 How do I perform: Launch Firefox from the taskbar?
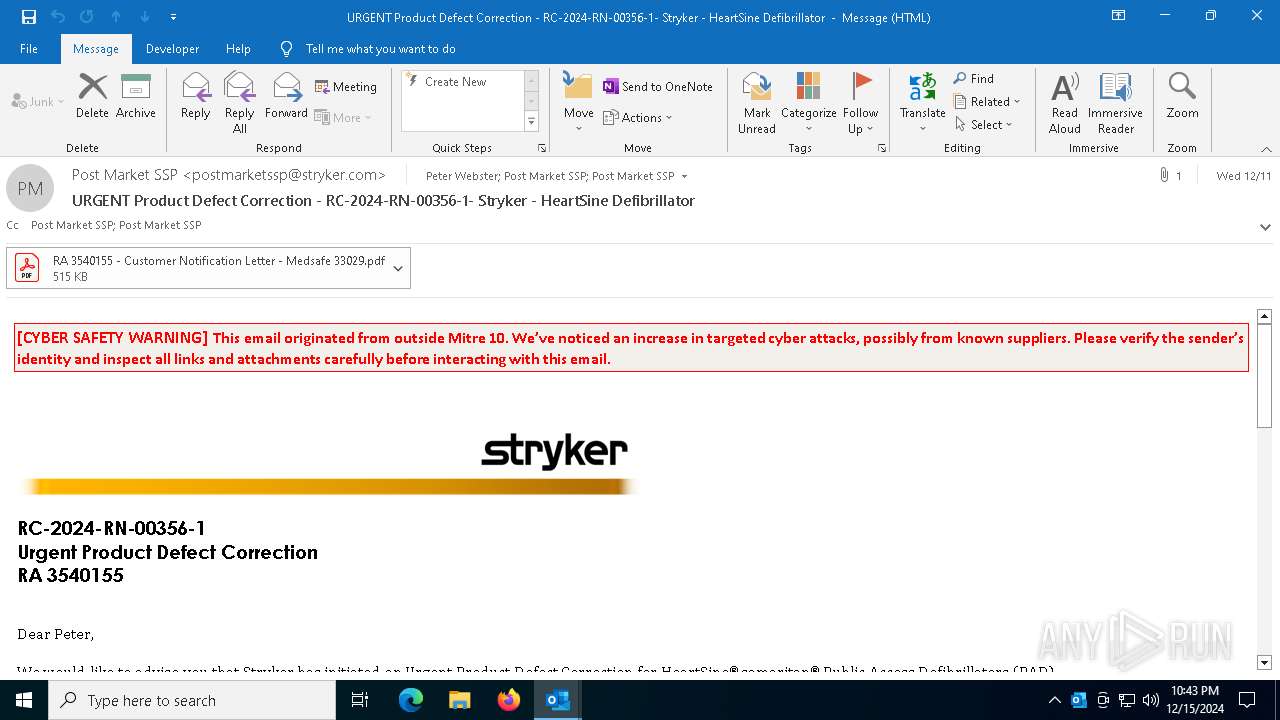point(509,700)
